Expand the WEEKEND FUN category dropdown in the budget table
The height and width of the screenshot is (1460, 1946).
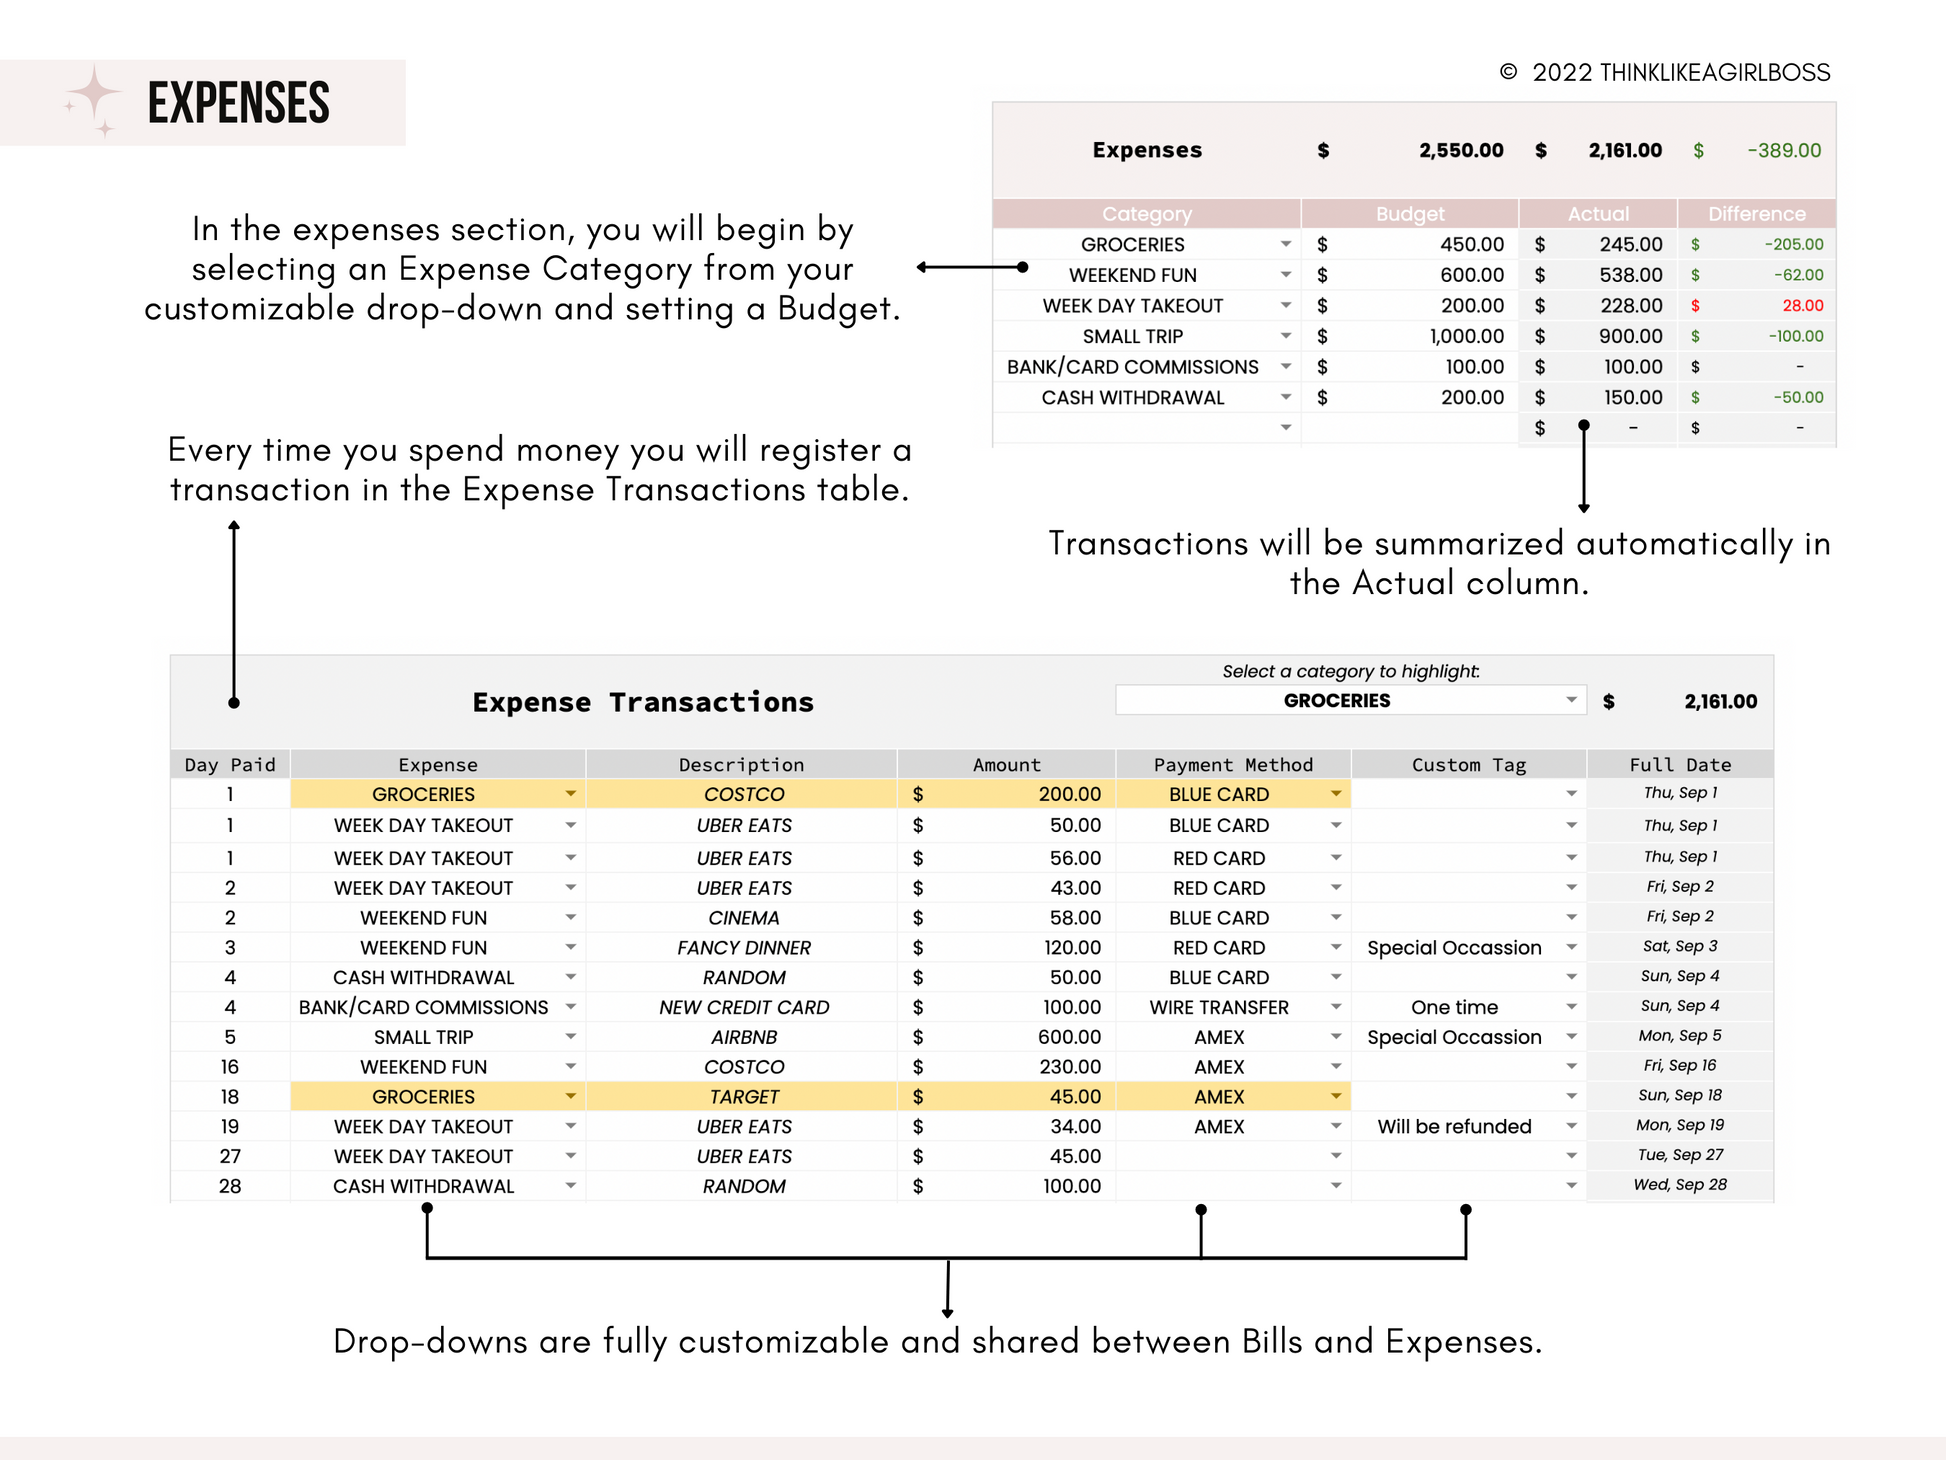pos(1285,275)
